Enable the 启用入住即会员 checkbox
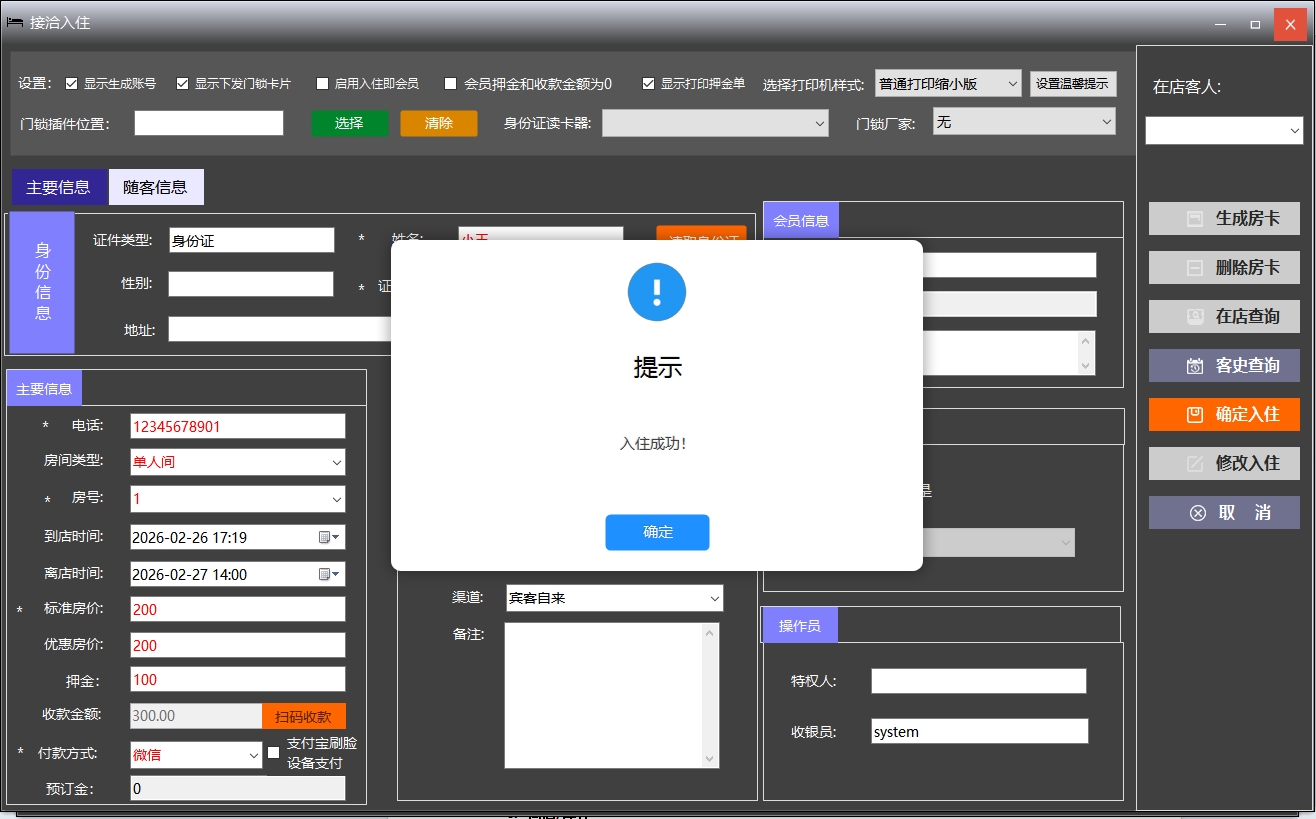This screenshot has width=1316, height=819. tap(322, 84)
